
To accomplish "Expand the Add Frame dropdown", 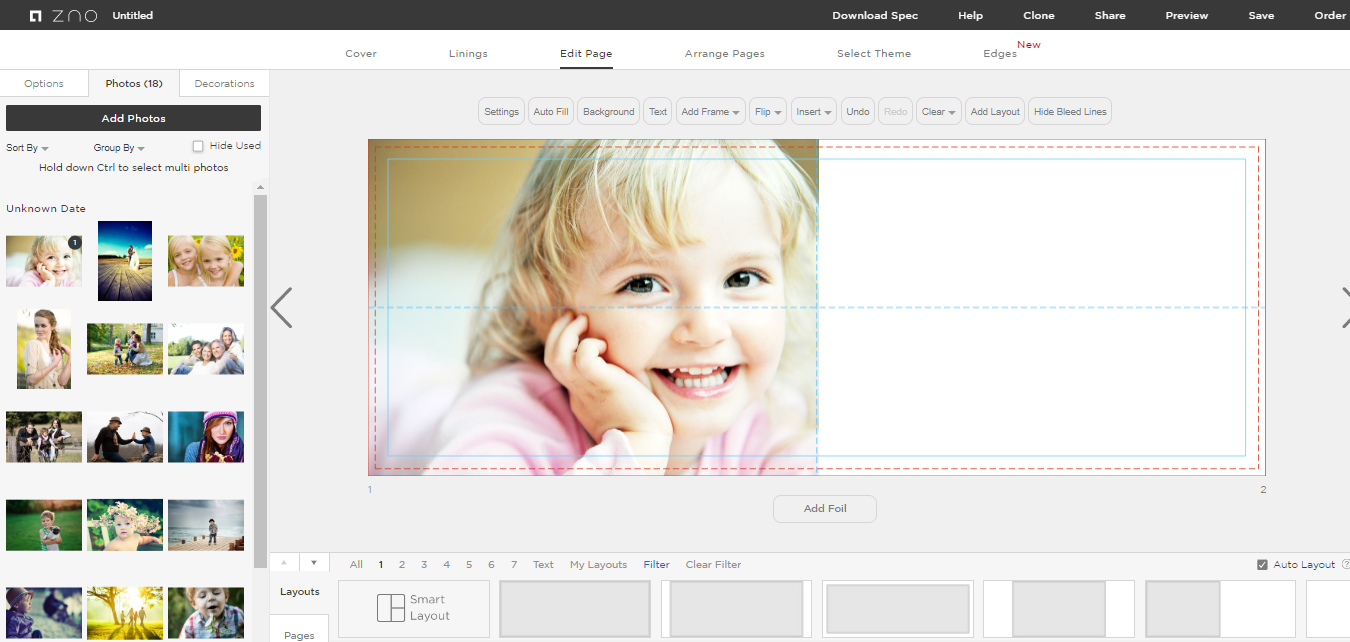I will point(710,111).
